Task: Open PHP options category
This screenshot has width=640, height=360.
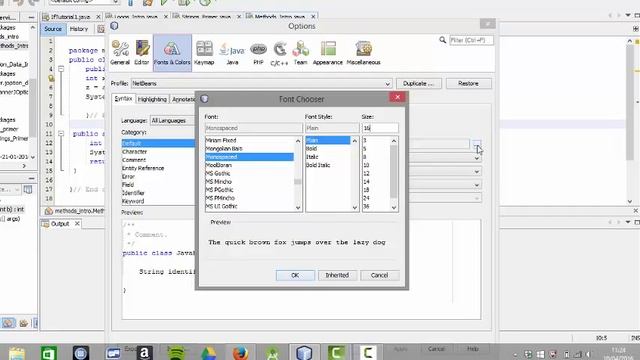Action: coord(258,53)
